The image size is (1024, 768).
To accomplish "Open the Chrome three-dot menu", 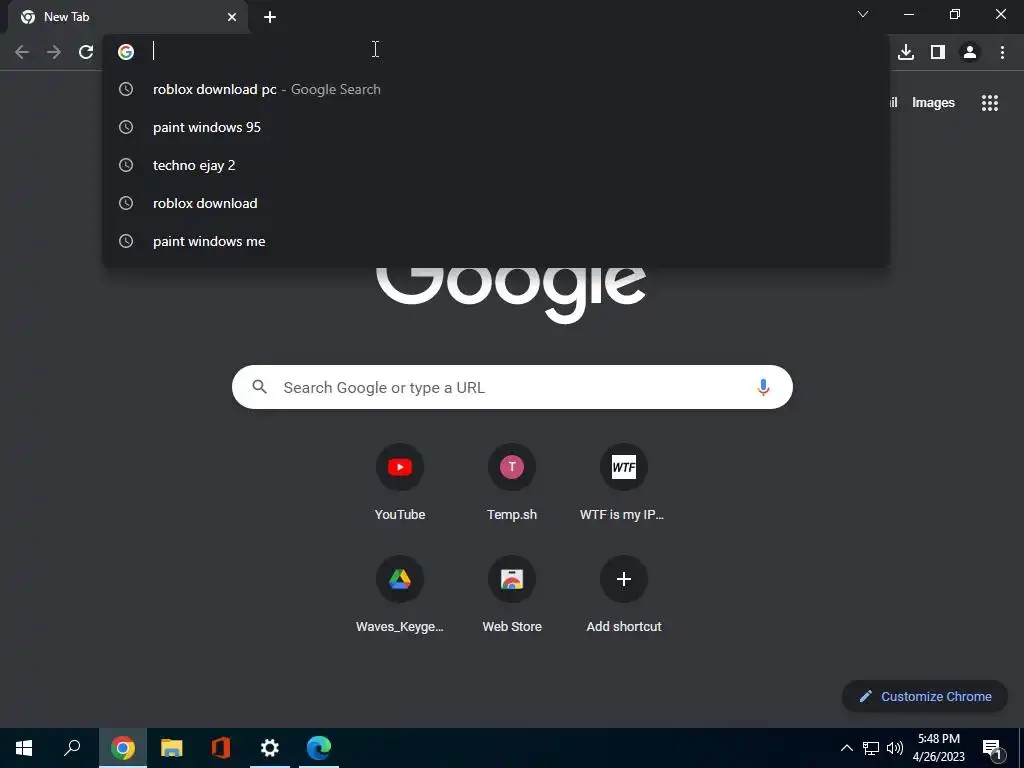I will click(1002, 52).
